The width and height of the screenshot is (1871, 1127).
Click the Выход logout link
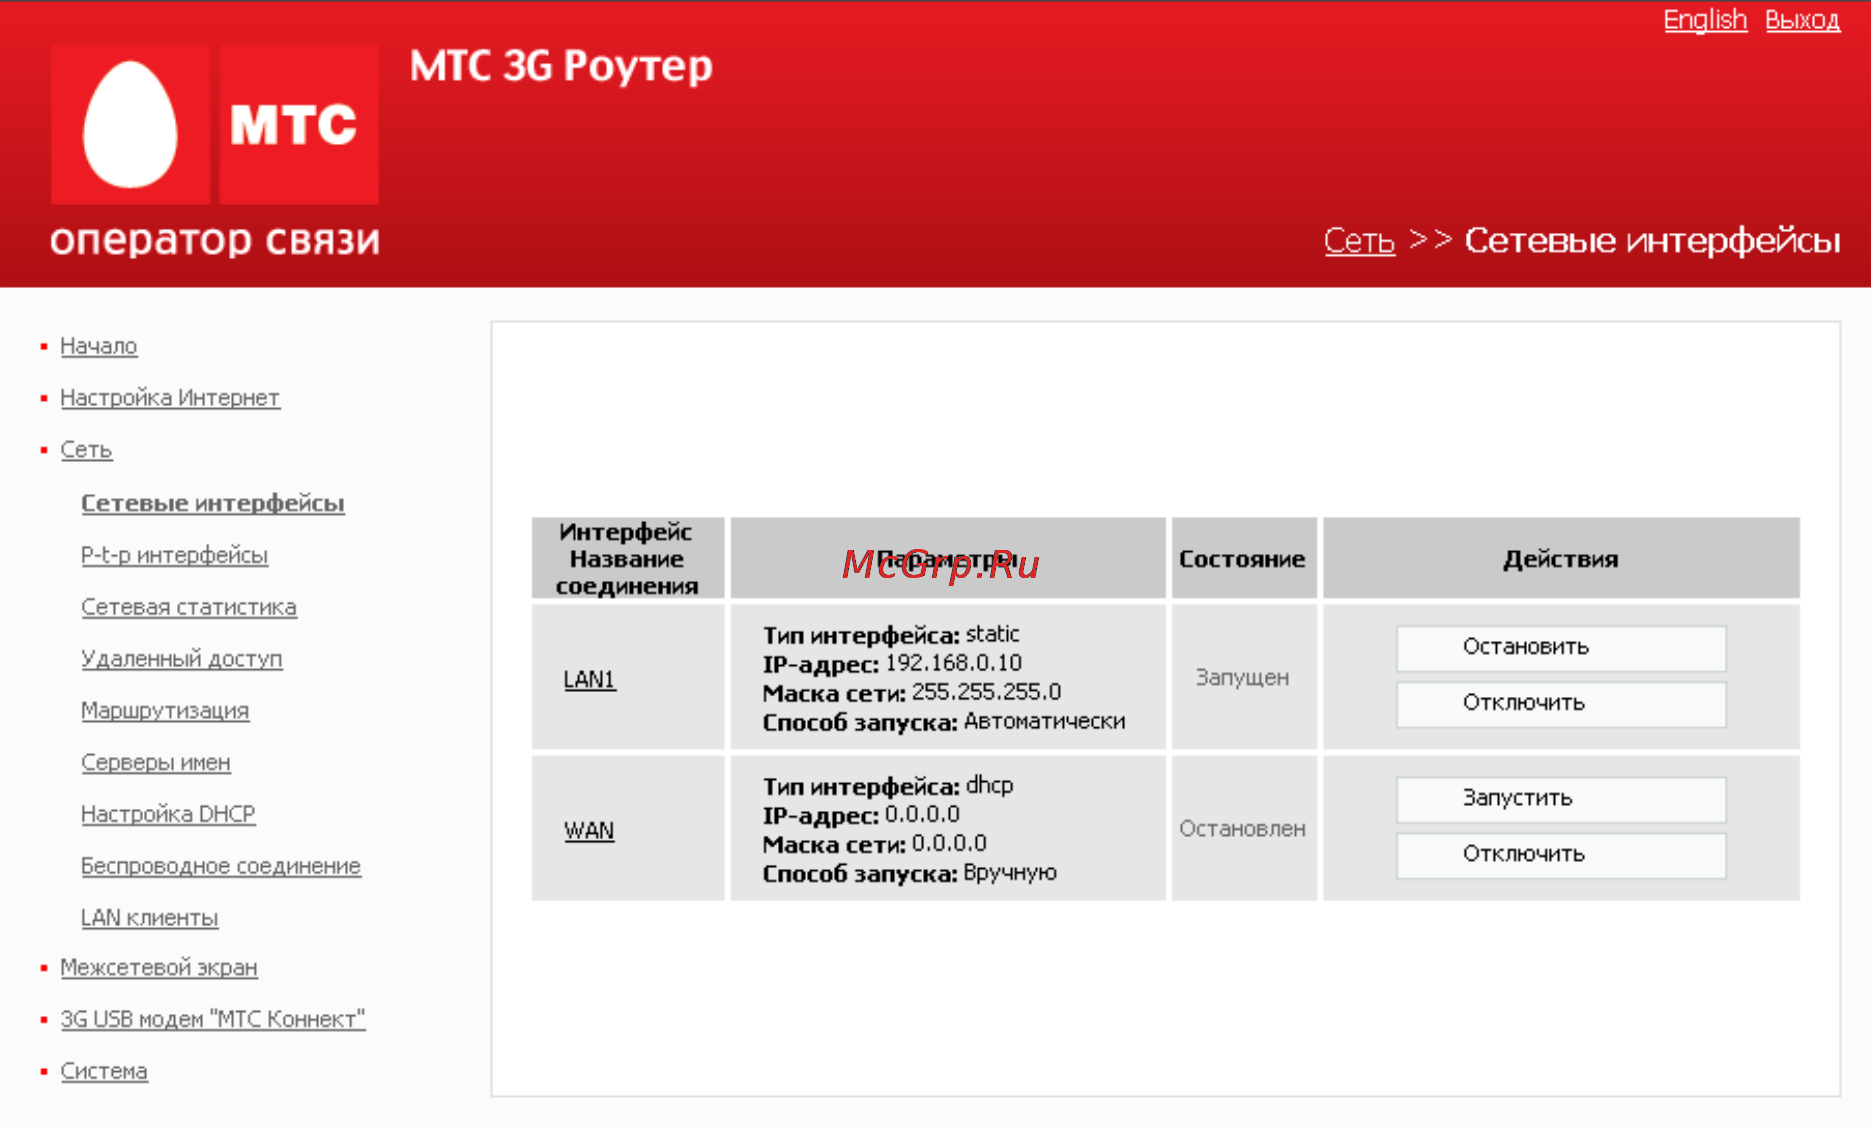coord(1802,20)
